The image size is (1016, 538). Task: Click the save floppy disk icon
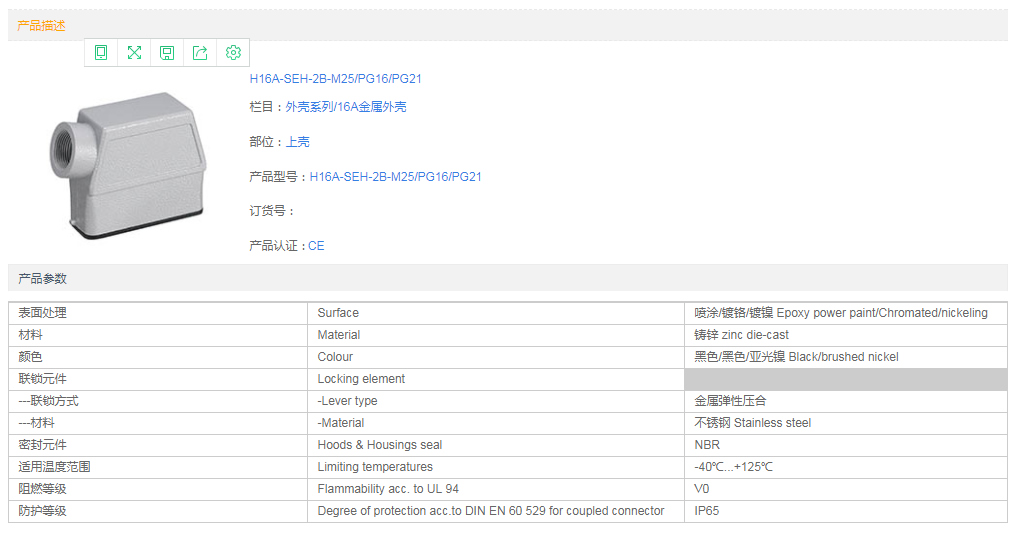(x=167, y=53)
